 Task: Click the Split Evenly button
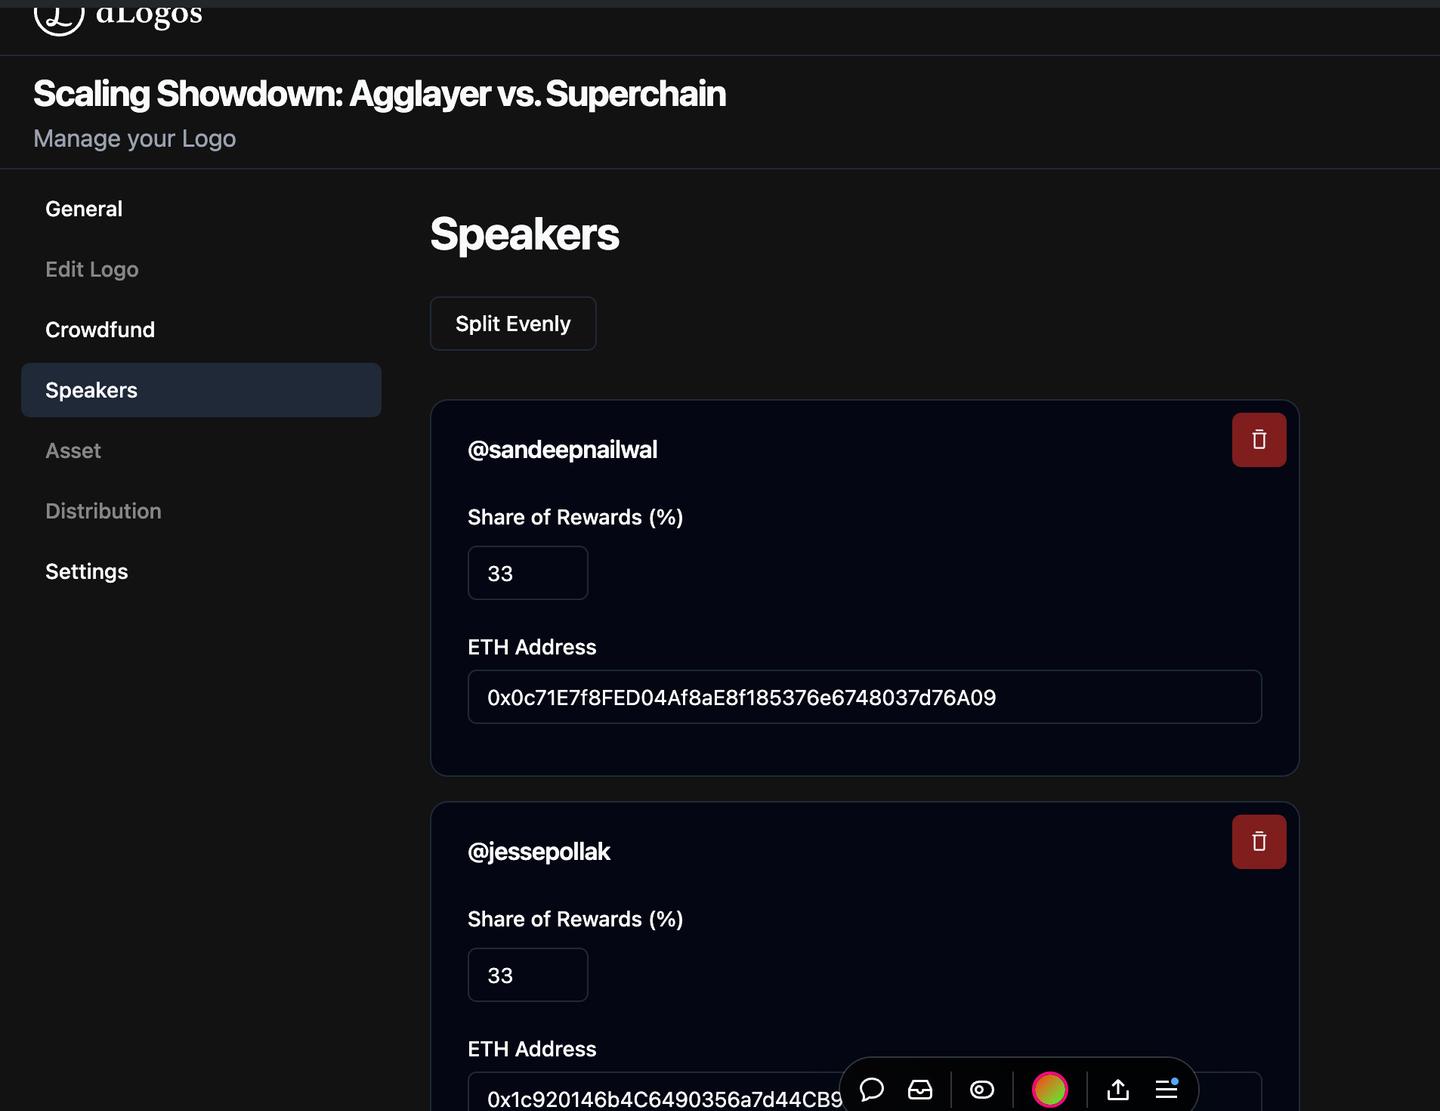pos(513,324)
